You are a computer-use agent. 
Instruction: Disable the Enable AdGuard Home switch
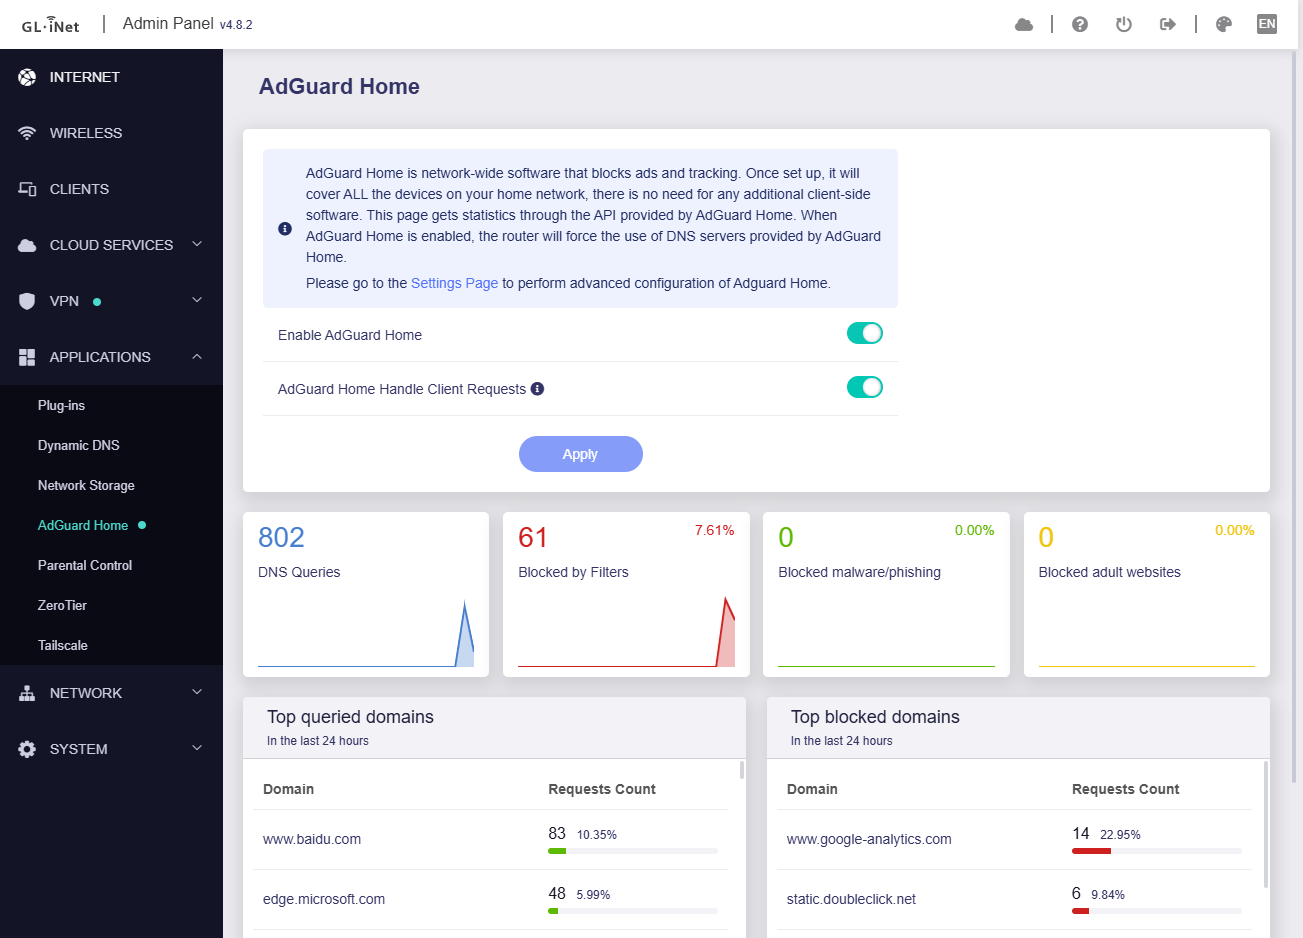(x=864, y=334)
